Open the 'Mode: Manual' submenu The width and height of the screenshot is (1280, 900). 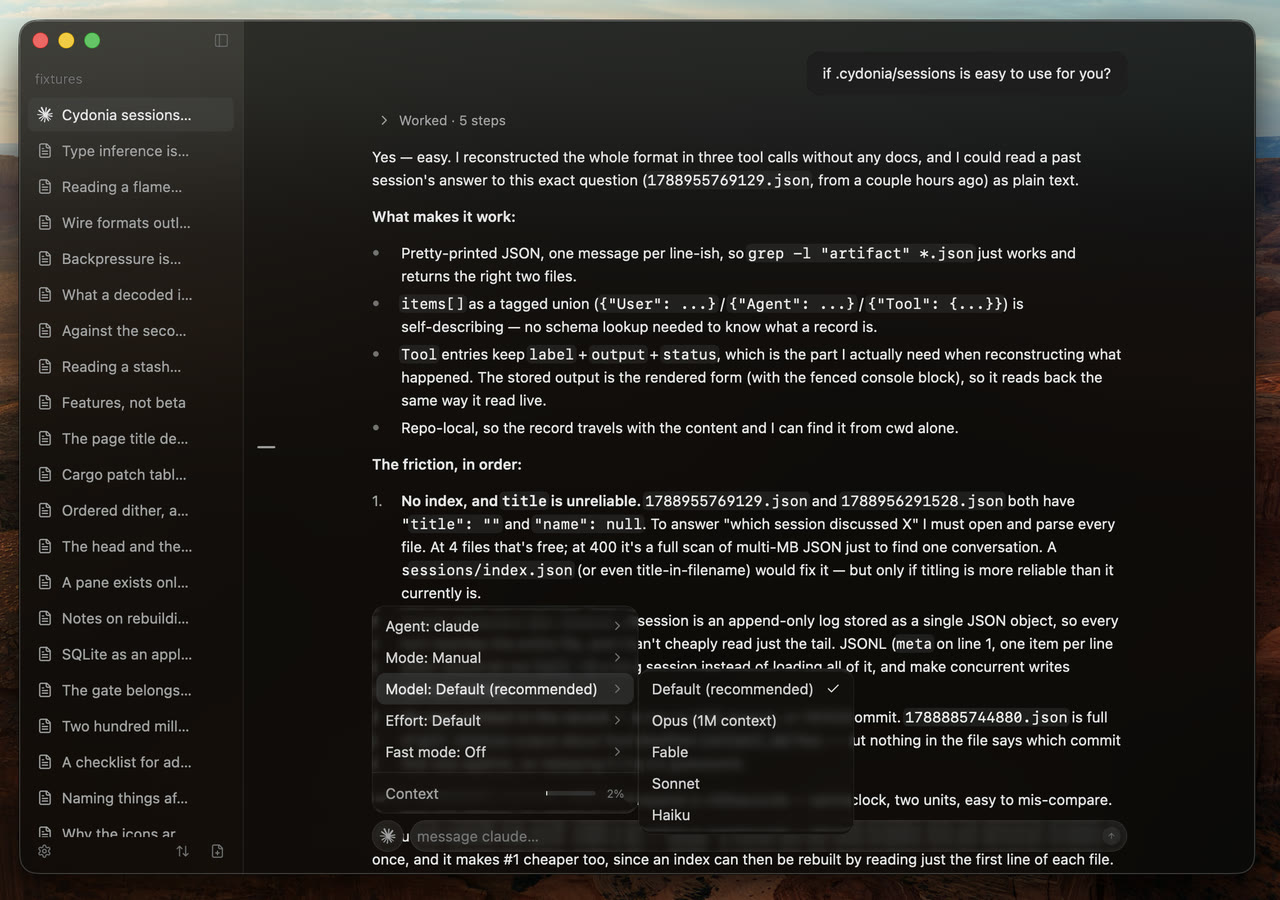click(504, 658)
